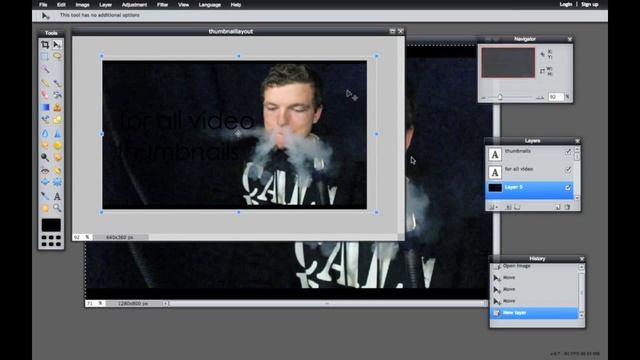Toggle visibility of Layer 5
This screenshot has width=640, height=360.
click(x=568, y=187)
